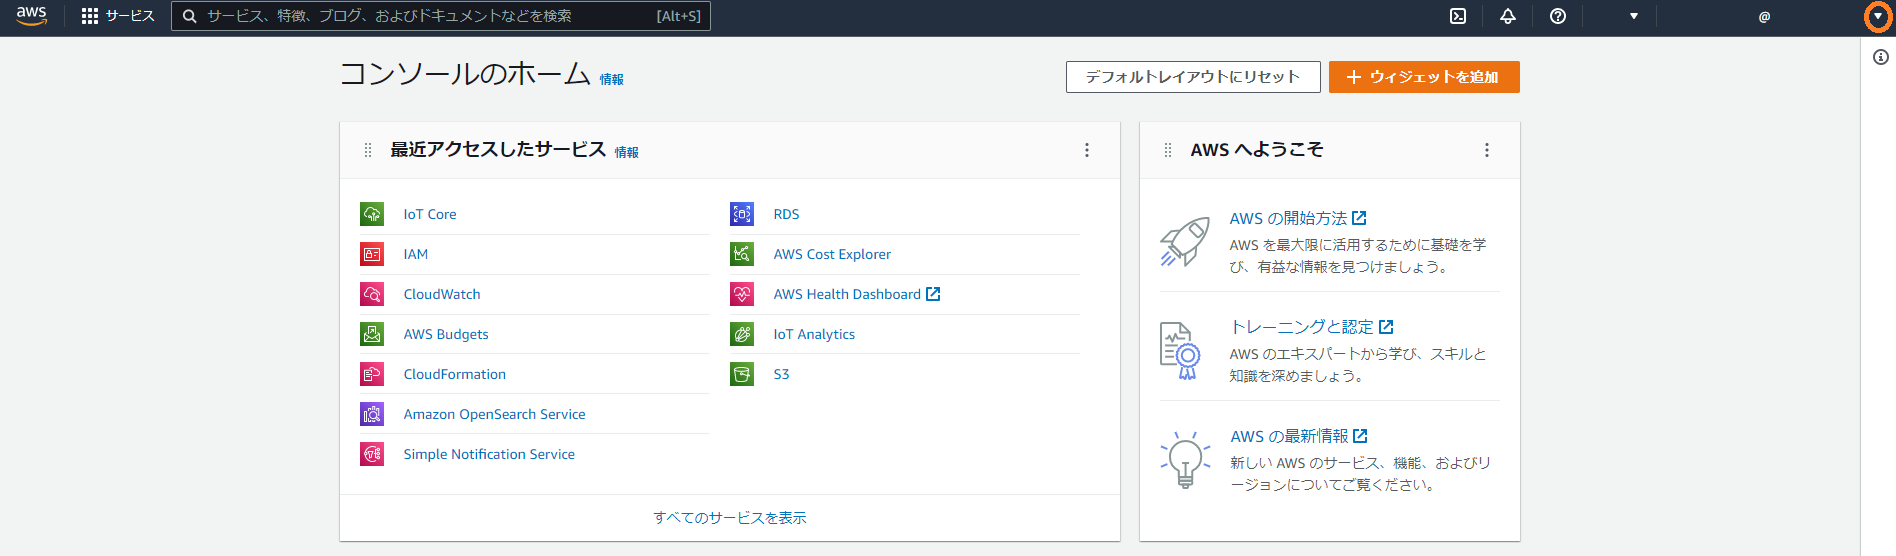The image size is (1896, 556).
Task: Click the AWS logo in the header
Action: [x=31, y=16]
